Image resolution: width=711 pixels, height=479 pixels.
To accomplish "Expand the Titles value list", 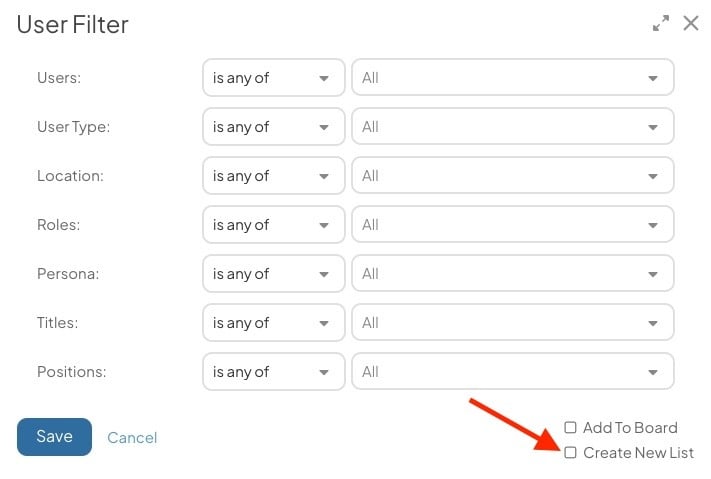I will click(x=512, y=323).
